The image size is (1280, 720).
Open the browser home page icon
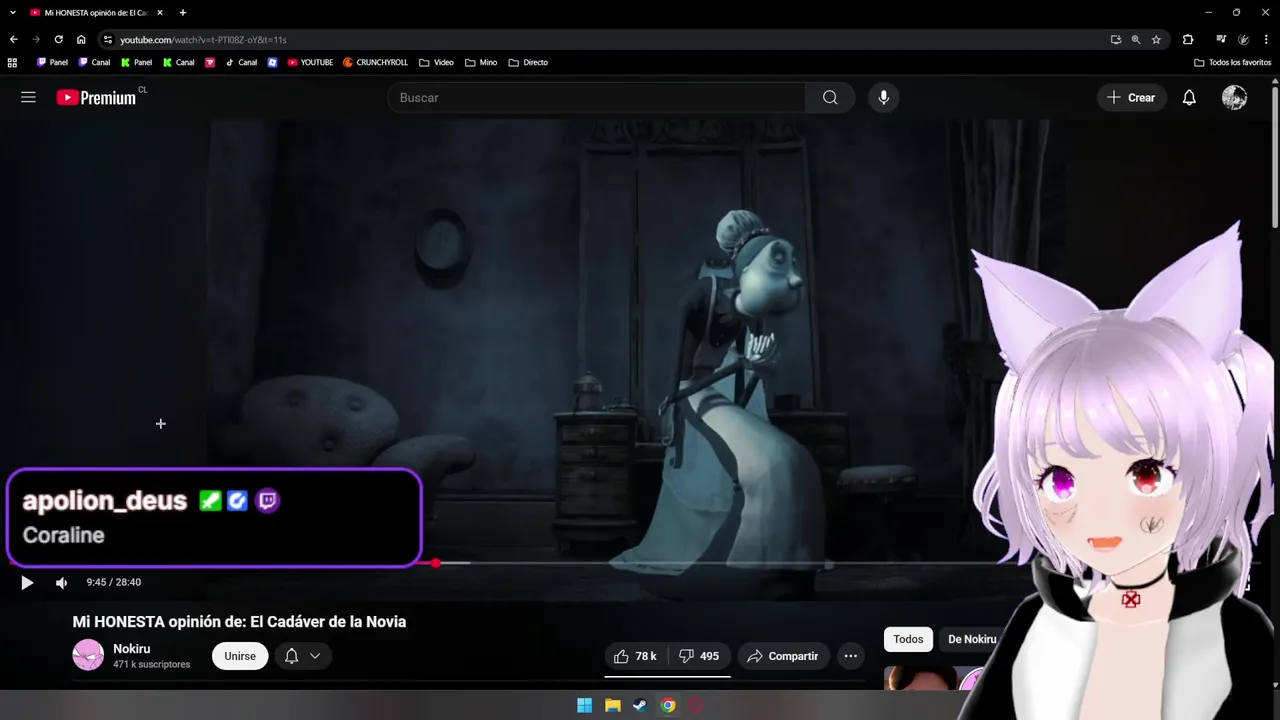pos(81,39)
